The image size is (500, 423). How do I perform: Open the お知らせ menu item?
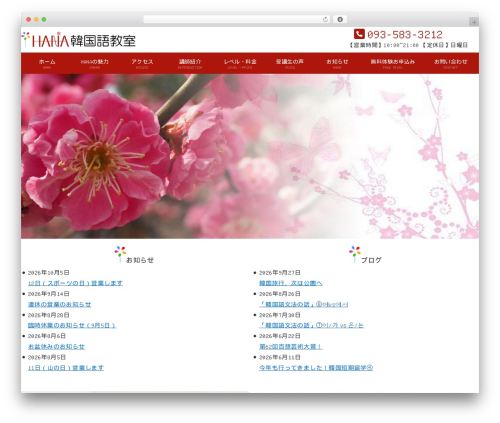[x=337, y=63]
